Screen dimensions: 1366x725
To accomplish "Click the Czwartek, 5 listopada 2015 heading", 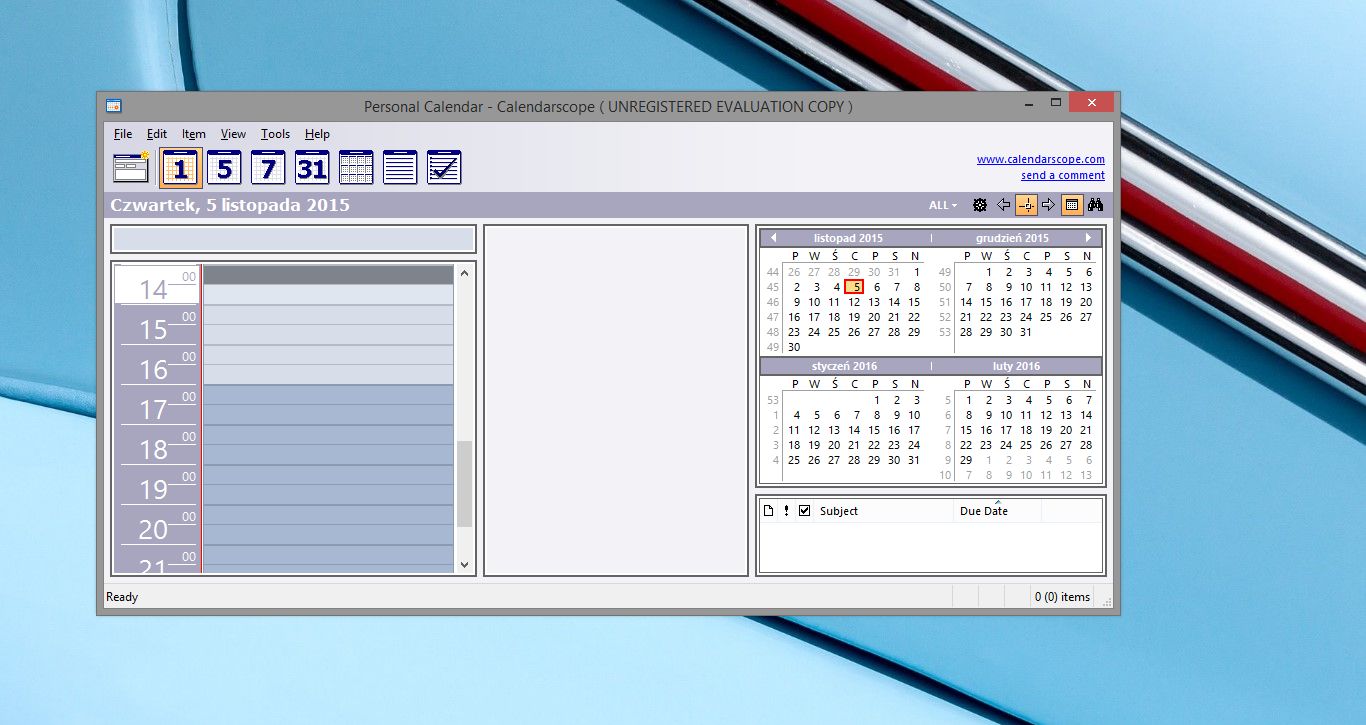I will [x=230, y=205].
